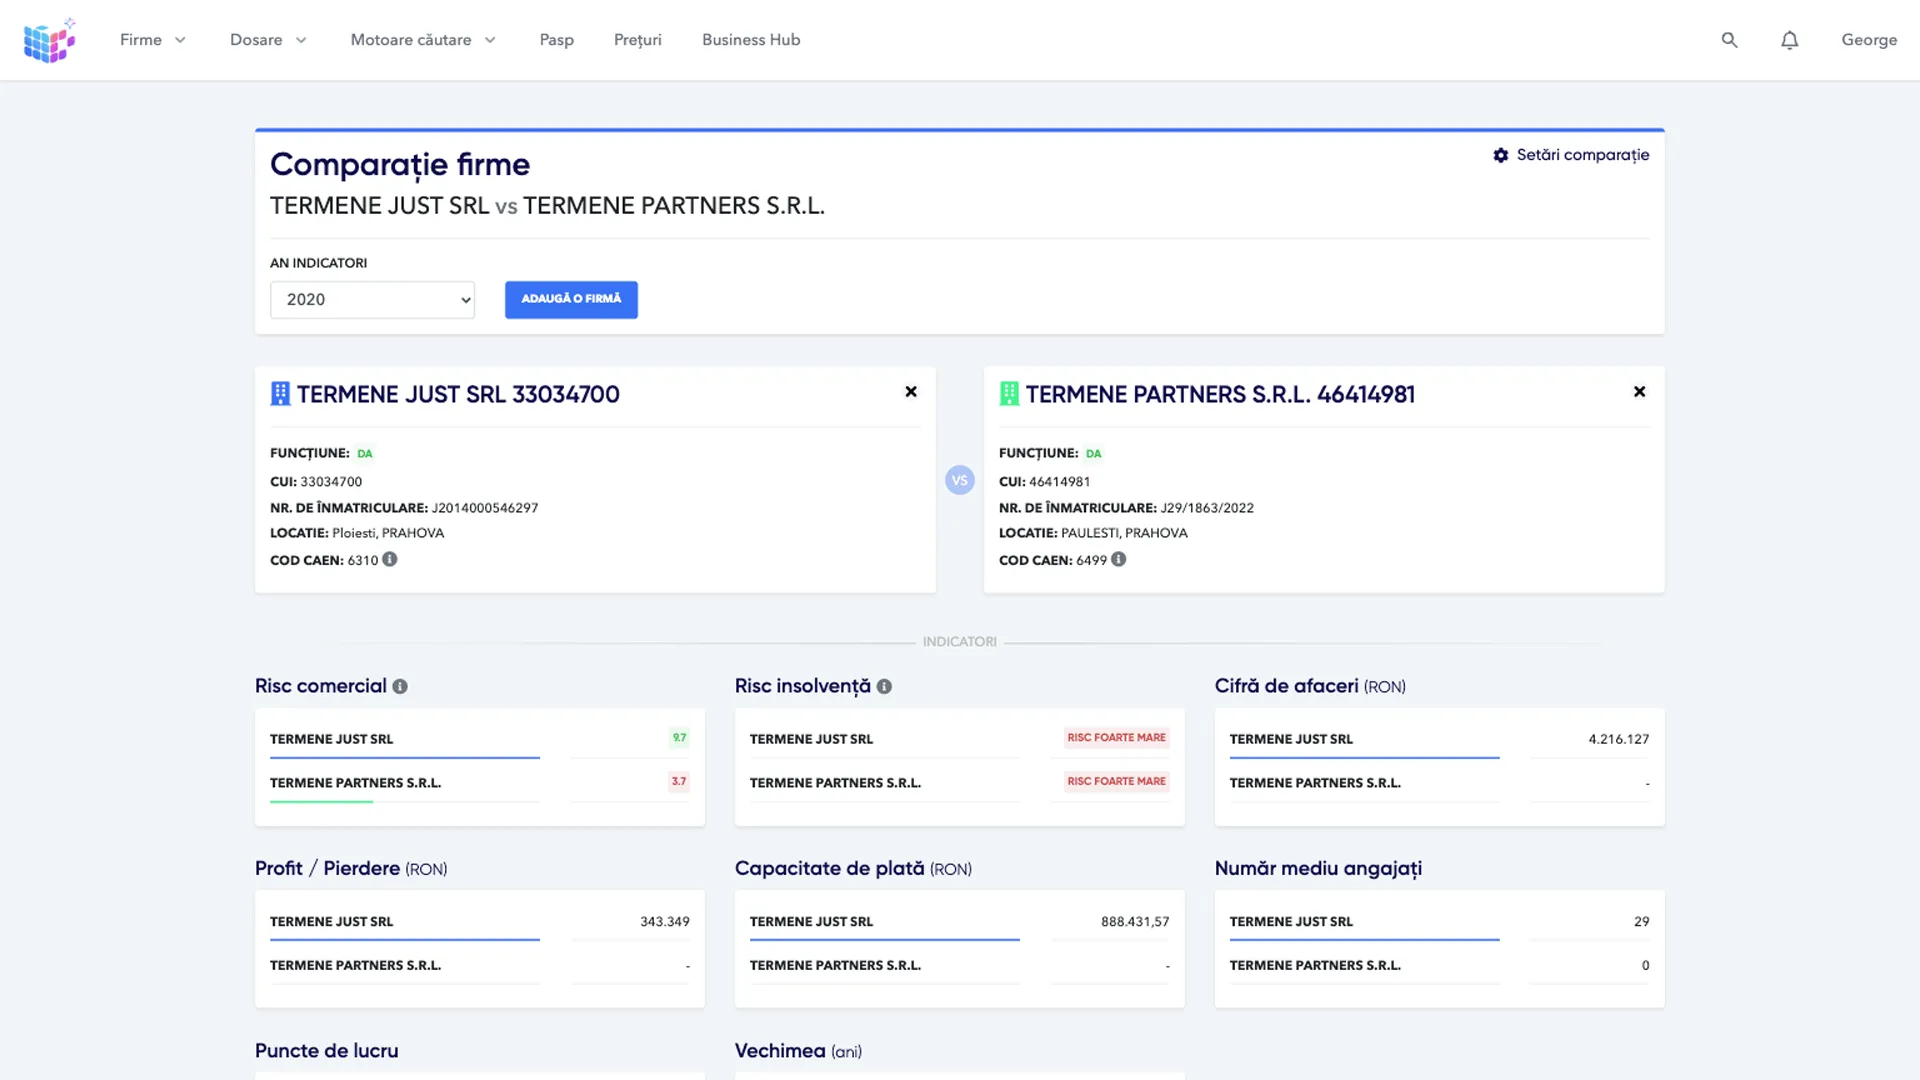Click TERMENE PARTNERS FUNCȚIUNE DA status
The height and width of the screenshot is (1080, 1920).
[x=1094, y=453]
